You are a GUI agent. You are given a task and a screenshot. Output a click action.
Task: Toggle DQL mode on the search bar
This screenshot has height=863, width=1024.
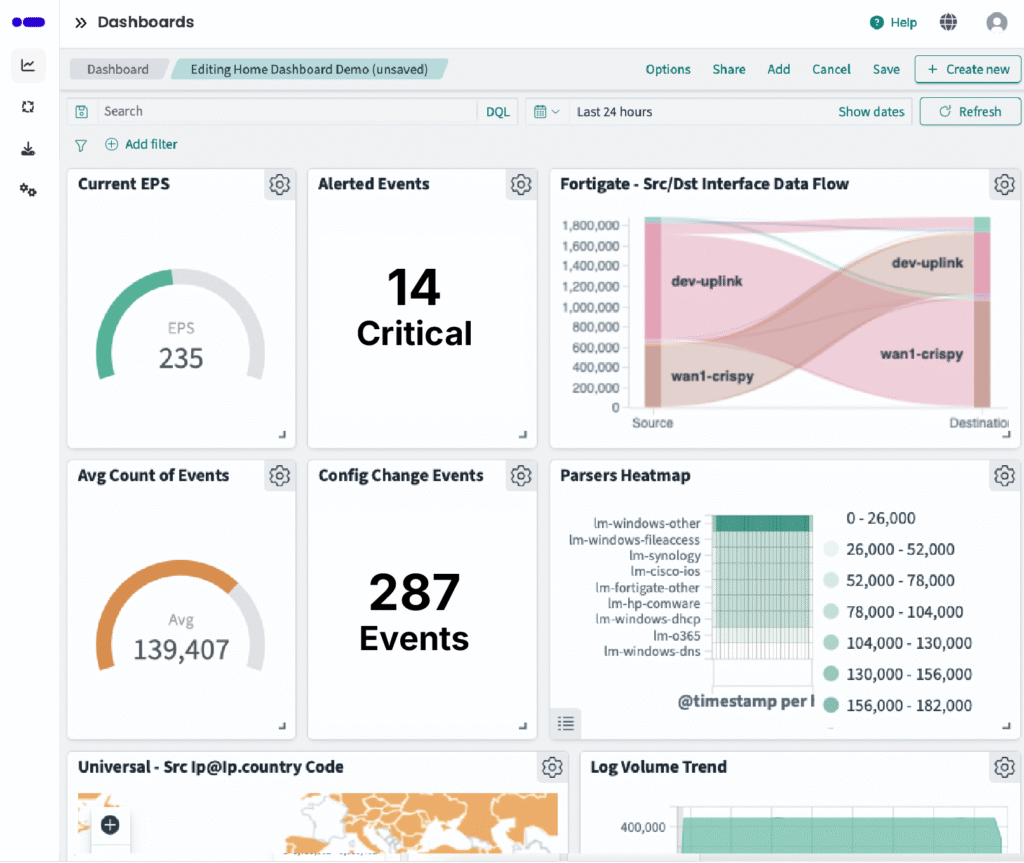pos(497,111)
